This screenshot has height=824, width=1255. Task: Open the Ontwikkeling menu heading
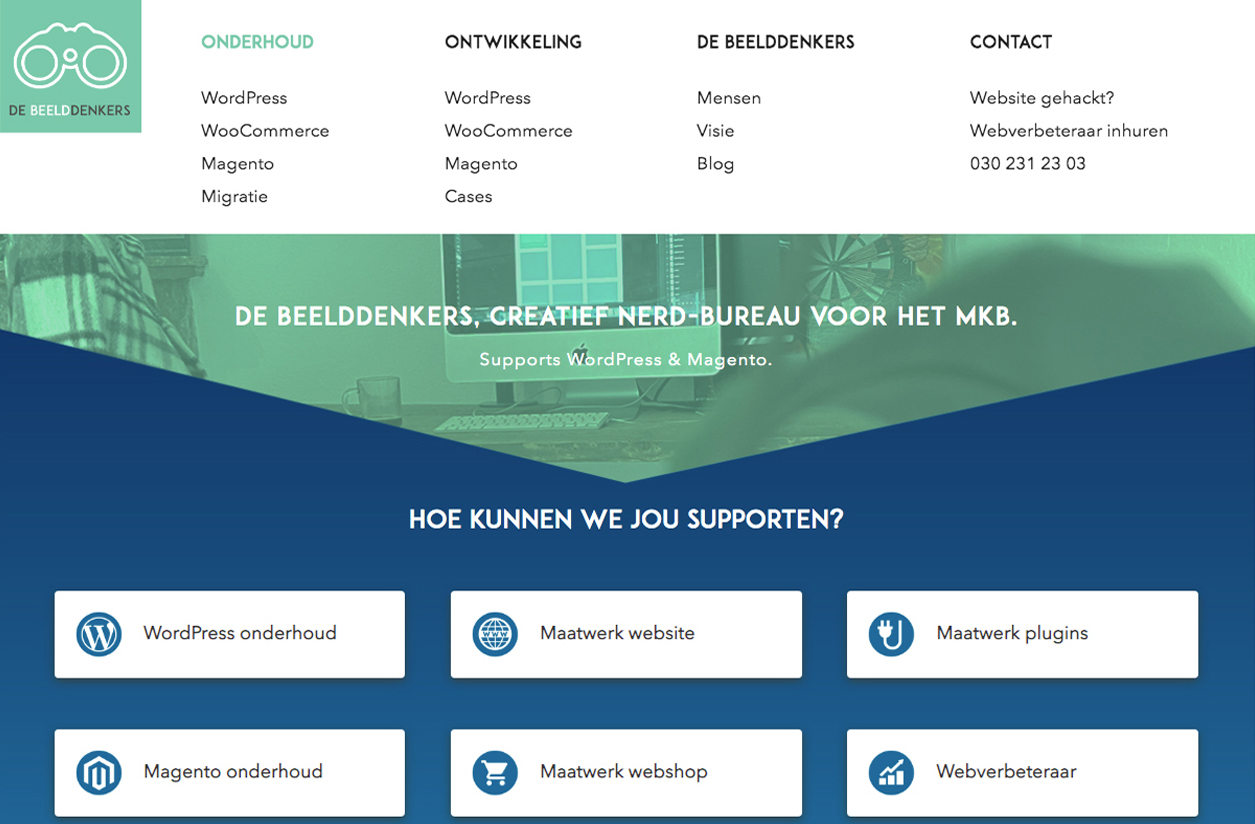(513, 42)
